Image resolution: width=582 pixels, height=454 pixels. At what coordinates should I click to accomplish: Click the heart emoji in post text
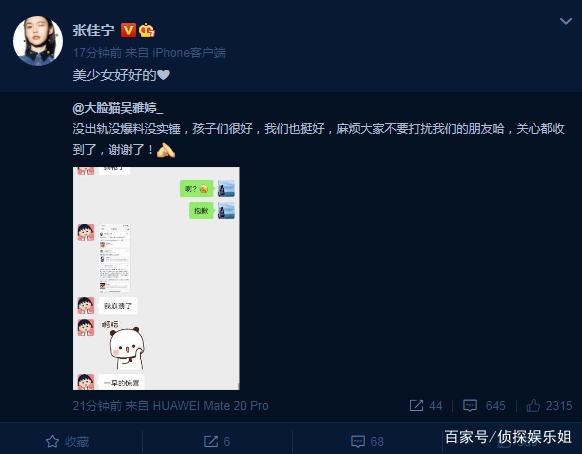coord(163,75)
